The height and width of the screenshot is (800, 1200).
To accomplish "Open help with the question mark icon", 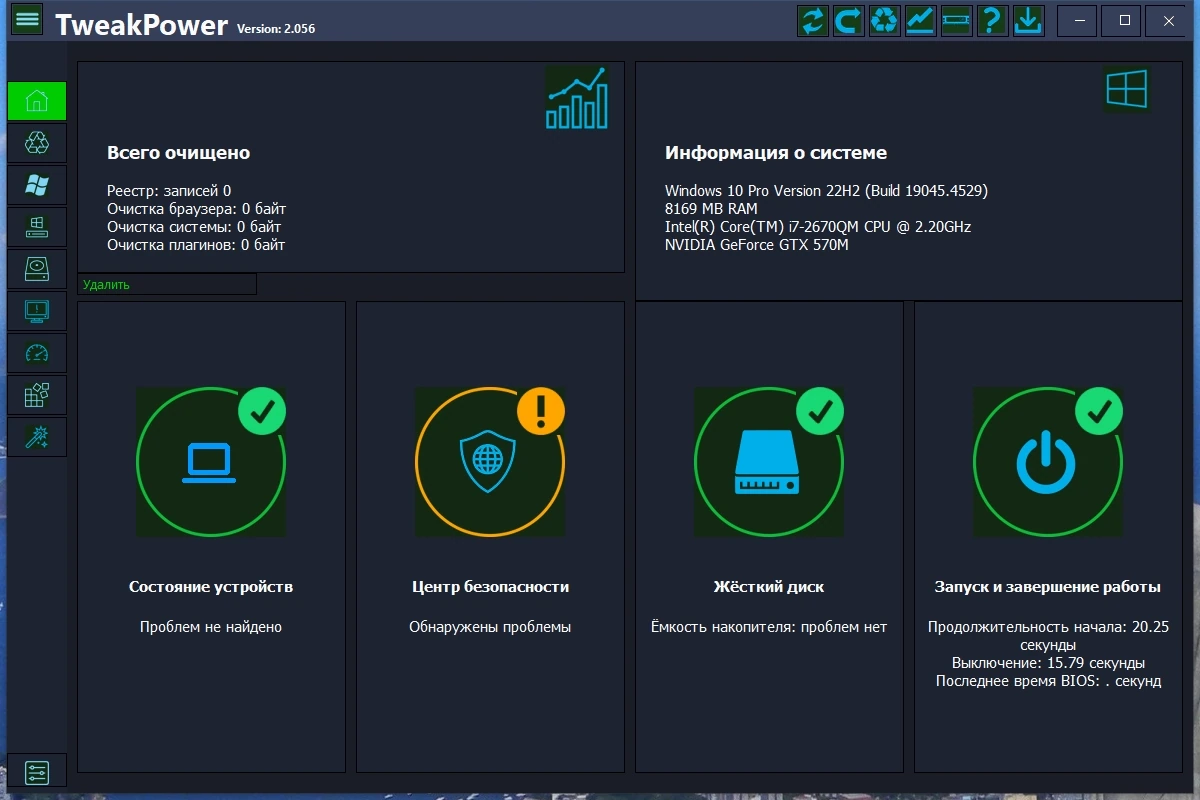I will (992, 20).
